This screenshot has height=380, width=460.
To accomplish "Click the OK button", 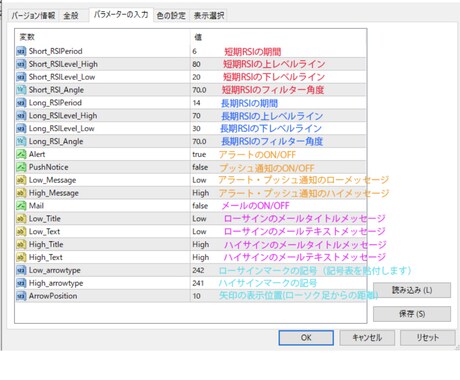I will (306, 338).
